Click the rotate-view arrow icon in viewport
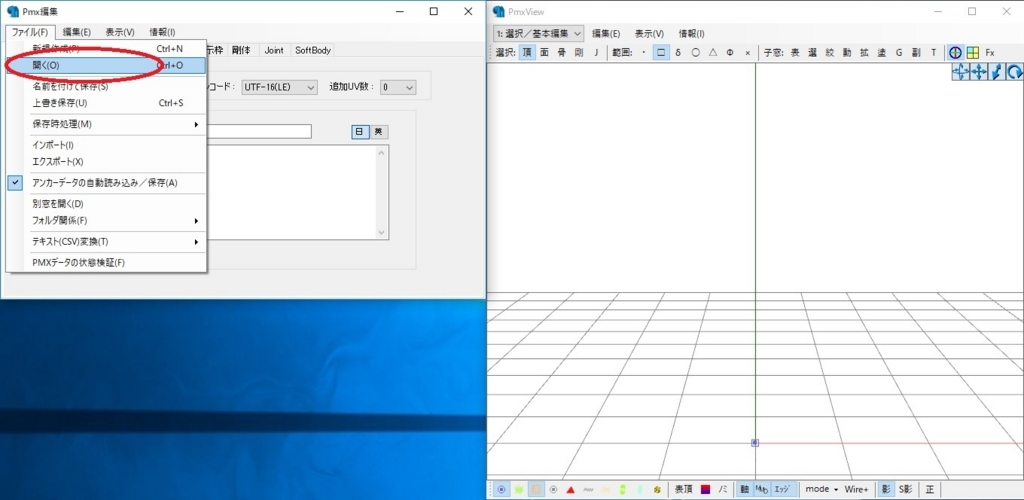This screenshot has height=500, width=1024. coord(1014,72)
